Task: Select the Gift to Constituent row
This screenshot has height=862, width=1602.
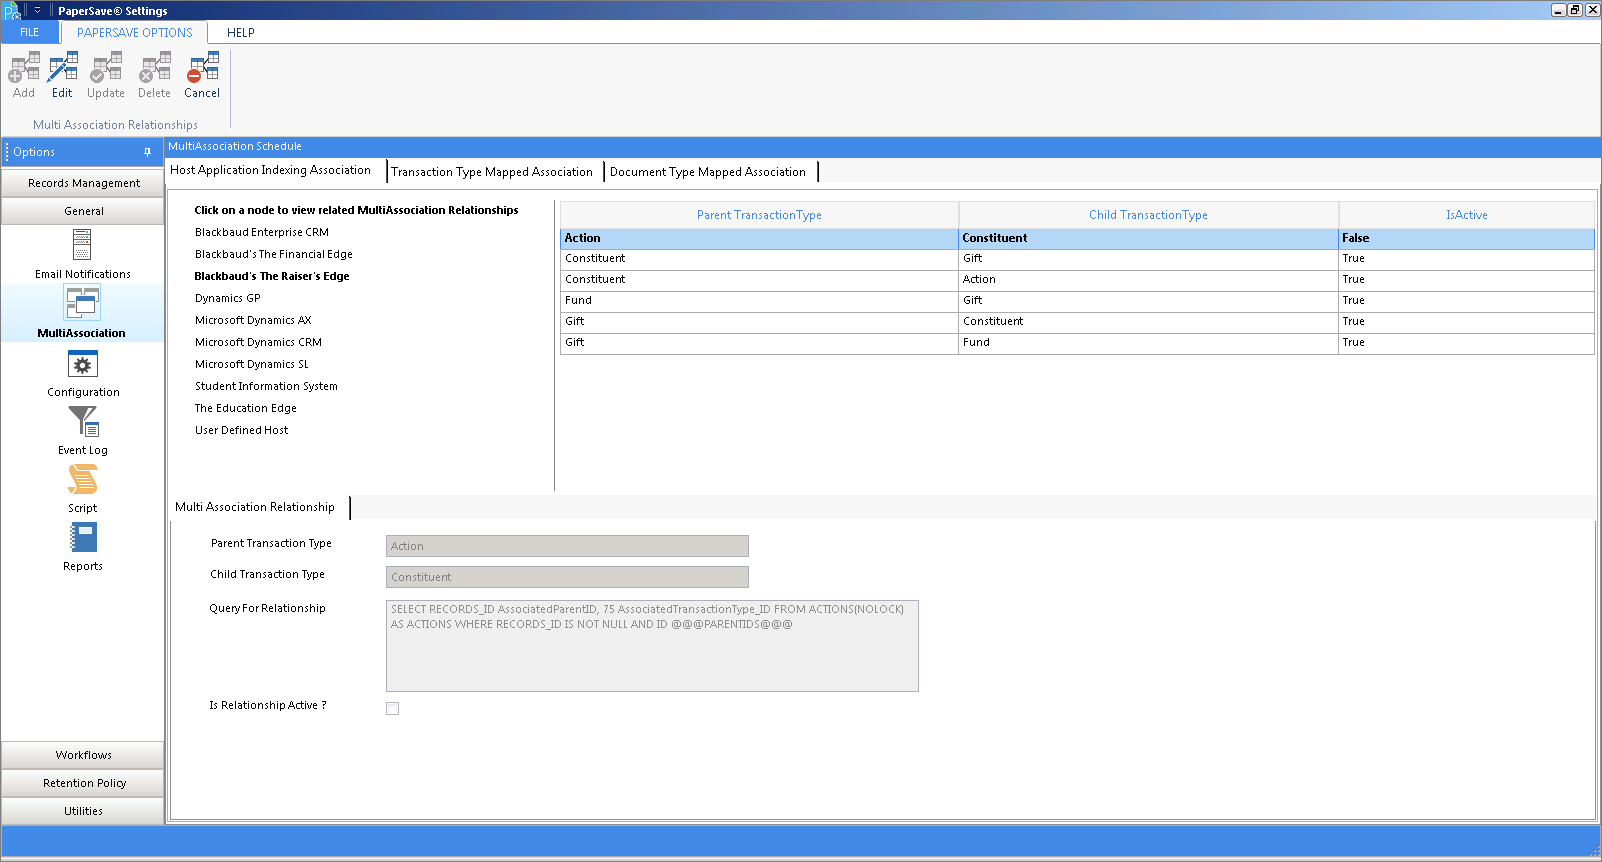Action: point(1077,322)
